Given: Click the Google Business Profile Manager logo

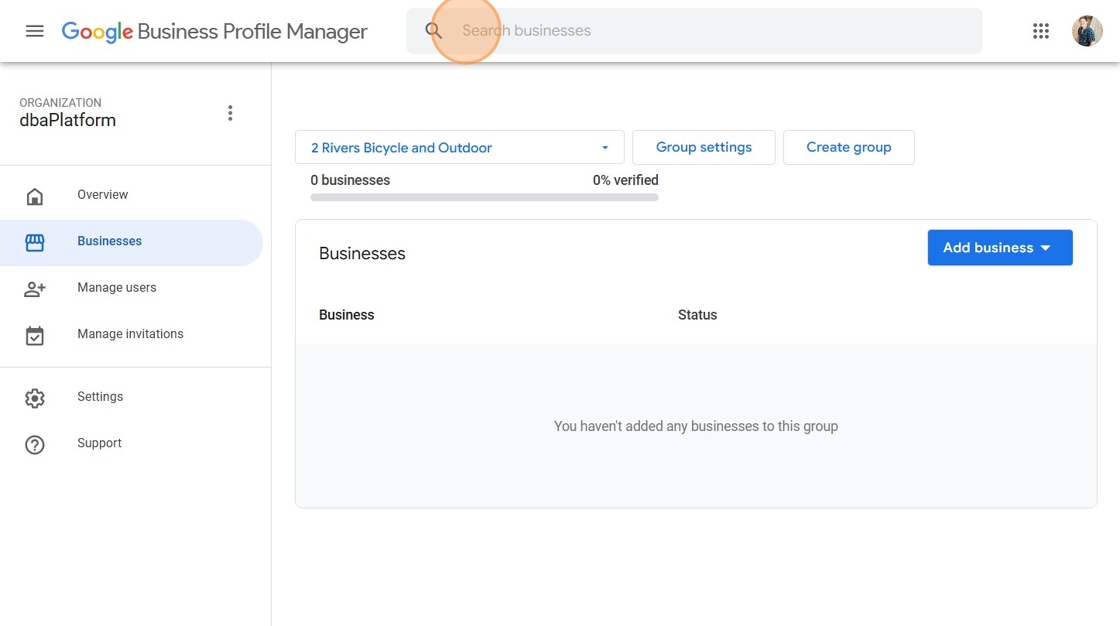Looking at the screenshot, I should pyautogui.click(x=214, y=31).
